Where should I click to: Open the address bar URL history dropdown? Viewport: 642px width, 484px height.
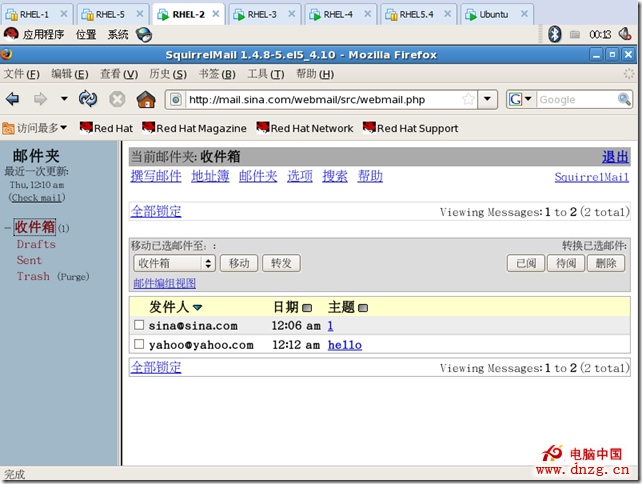pyautogui.click(x=487, y=99)
